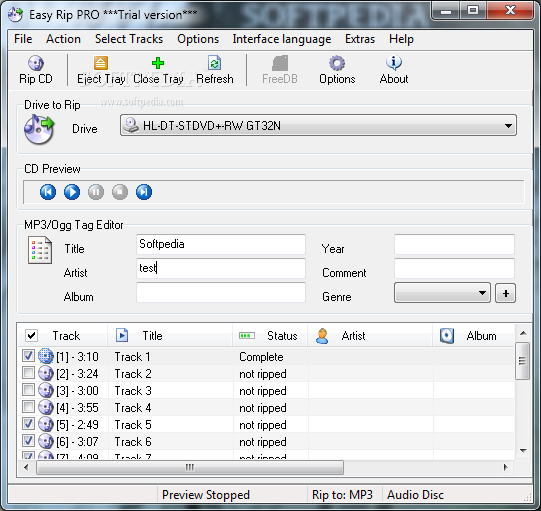Image resolution: width=541 pixels, height=511 pixels.
Task: Open the Options menu
Action: [x=198, y=39]
